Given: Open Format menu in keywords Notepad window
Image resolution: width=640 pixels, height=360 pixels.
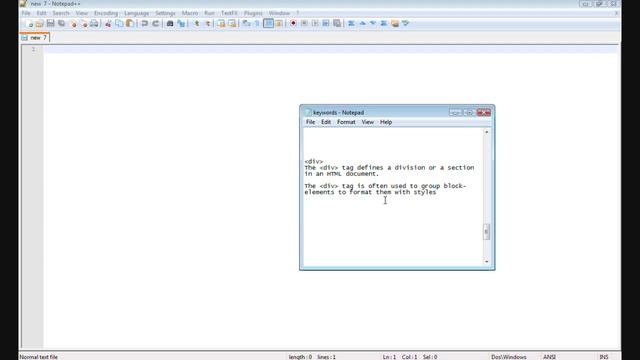Looking at the screenshot, I should tap(346, 122).
